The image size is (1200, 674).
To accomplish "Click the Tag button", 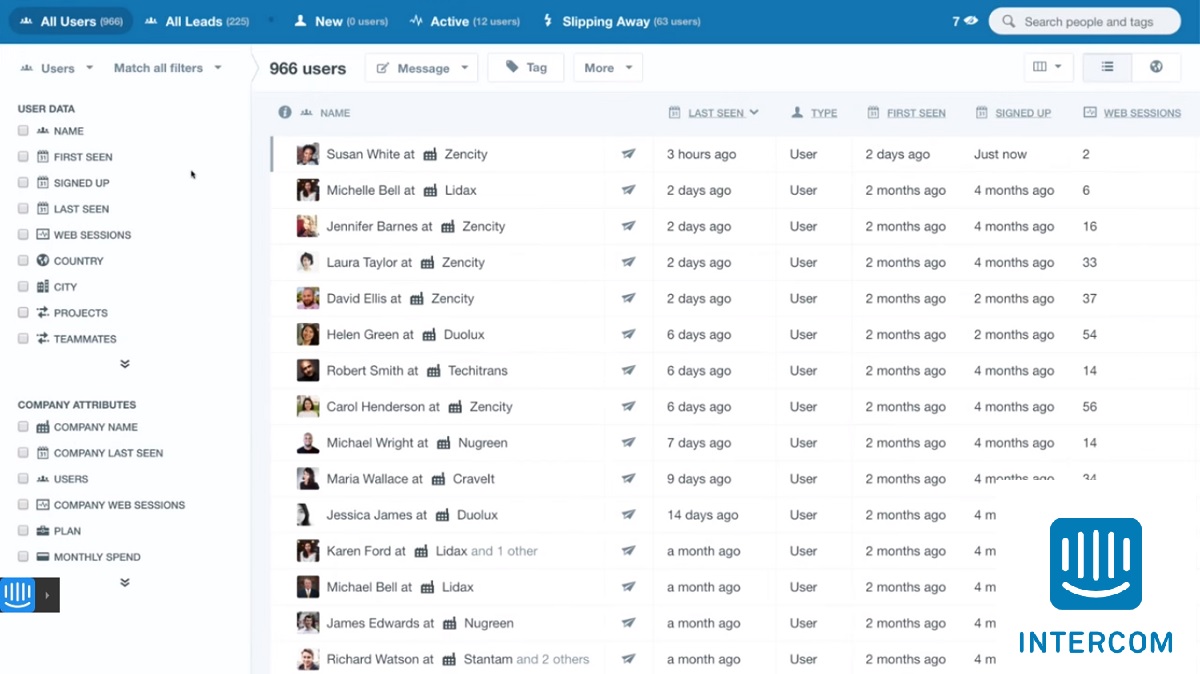I will pyautogui.click(x=526, y=67).
